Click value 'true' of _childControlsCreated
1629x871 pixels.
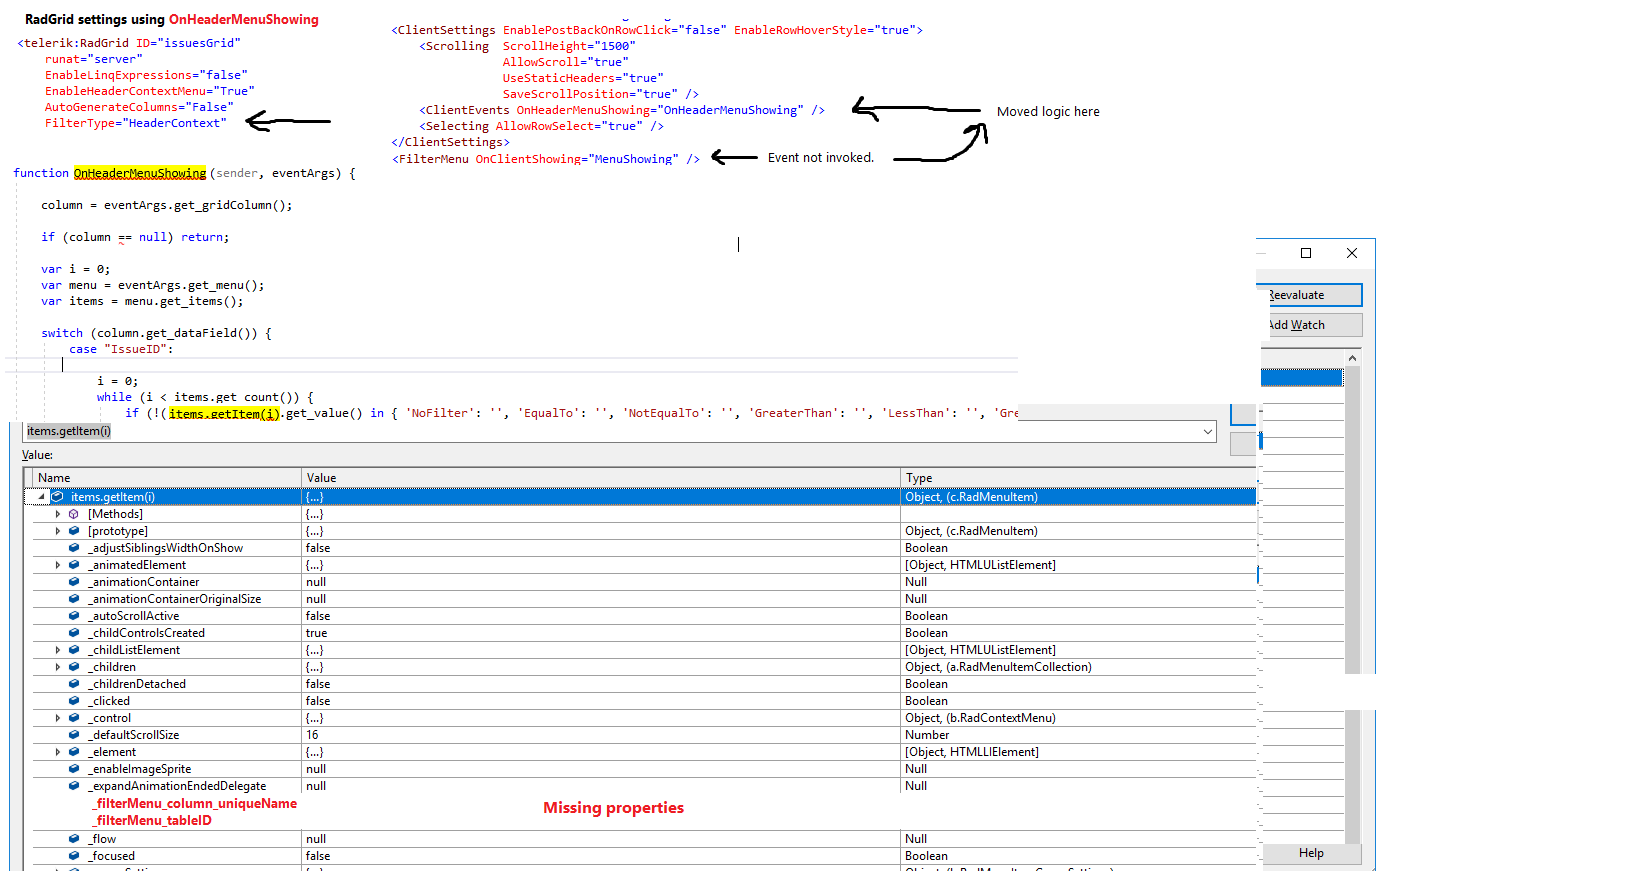[316, 633]
